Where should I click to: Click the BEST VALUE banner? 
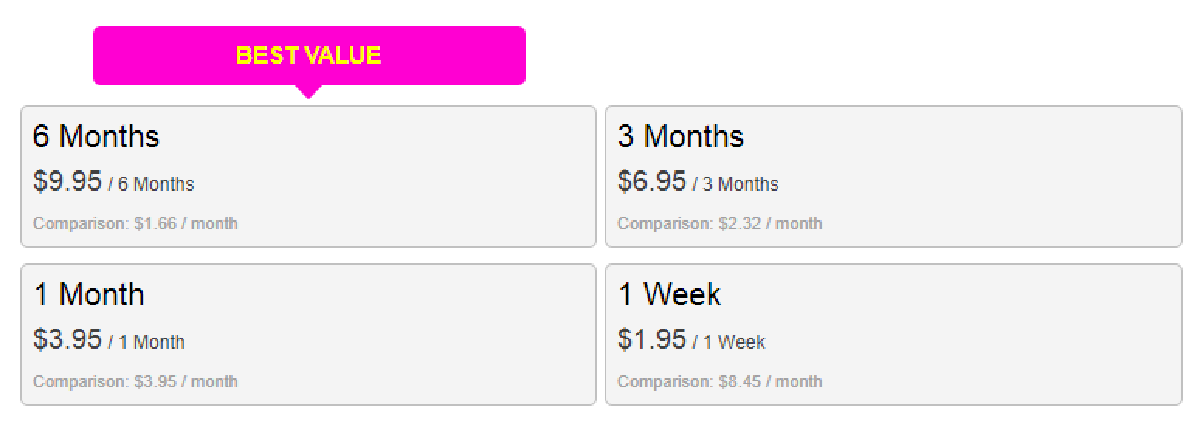[309, 55]
